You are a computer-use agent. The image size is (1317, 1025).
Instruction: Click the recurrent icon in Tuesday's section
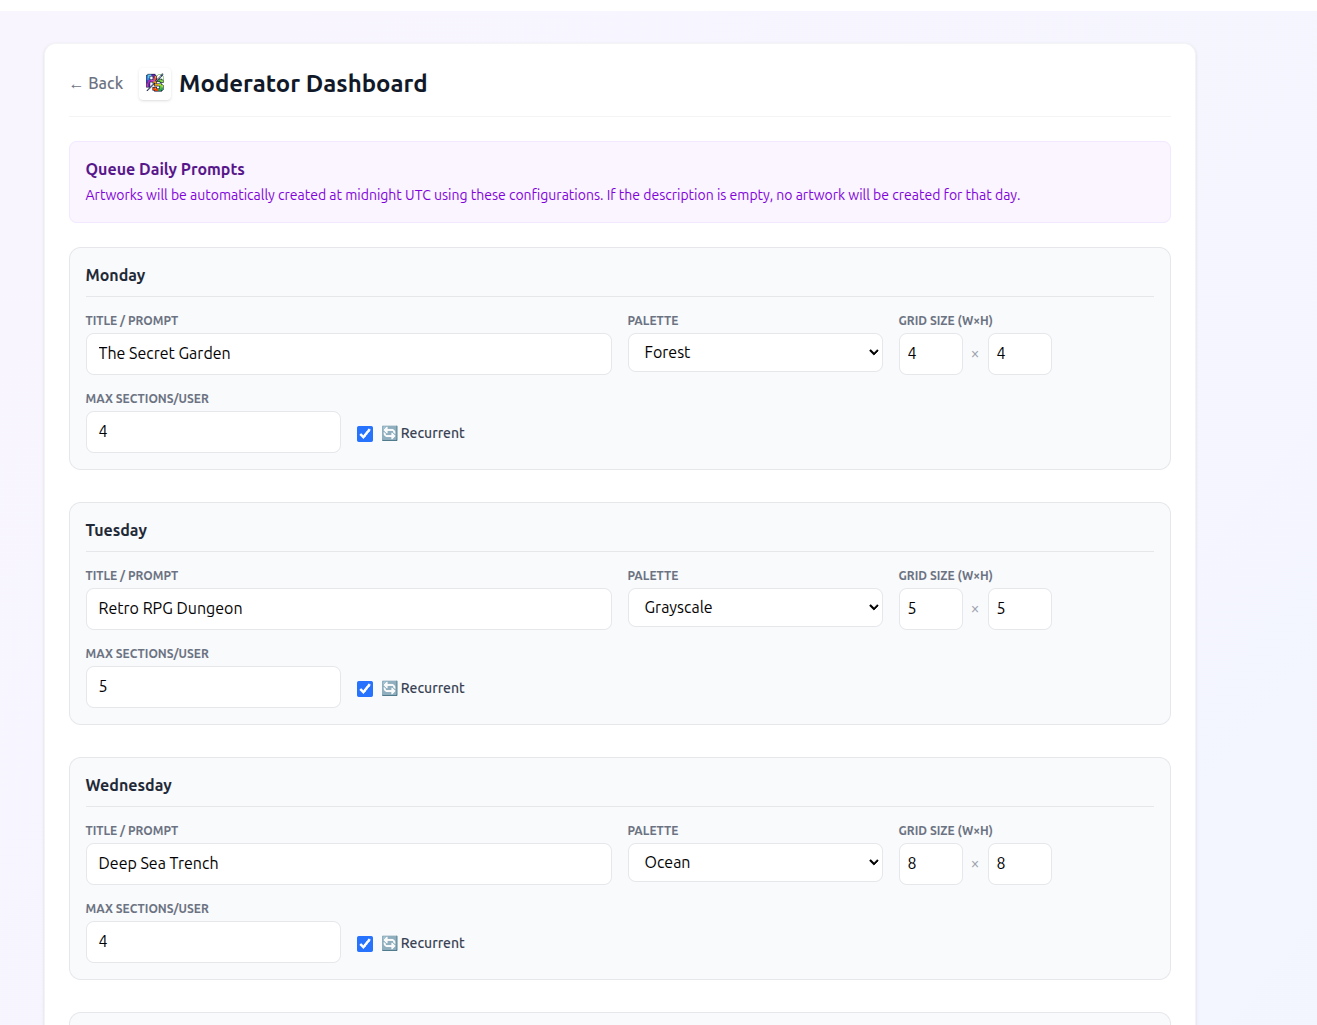[x=390, y=688]
